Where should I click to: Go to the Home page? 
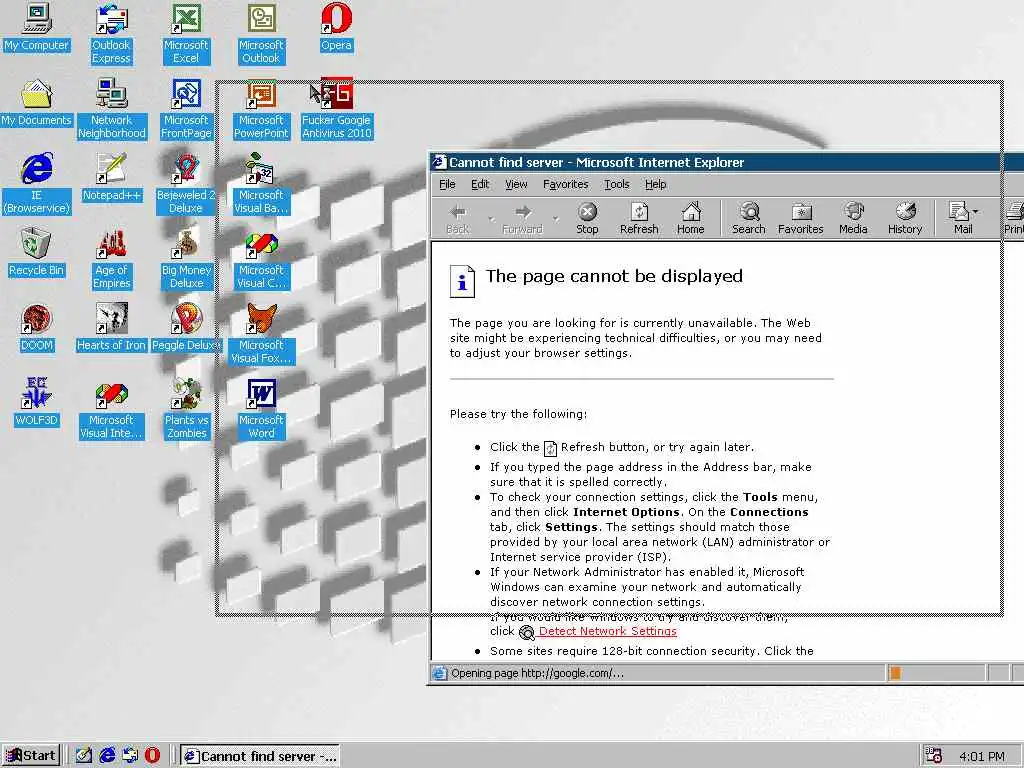coord(690,219)
